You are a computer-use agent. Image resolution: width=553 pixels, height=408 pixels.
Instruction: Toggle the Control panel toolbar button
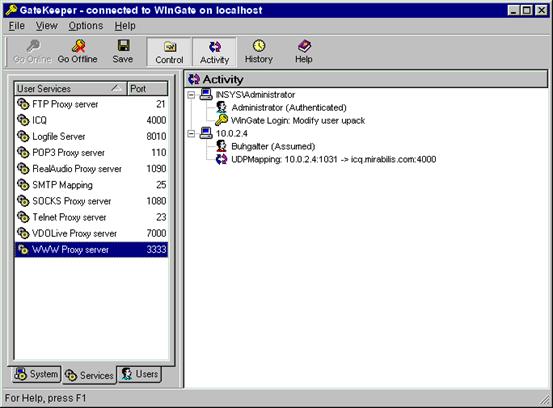169,52
